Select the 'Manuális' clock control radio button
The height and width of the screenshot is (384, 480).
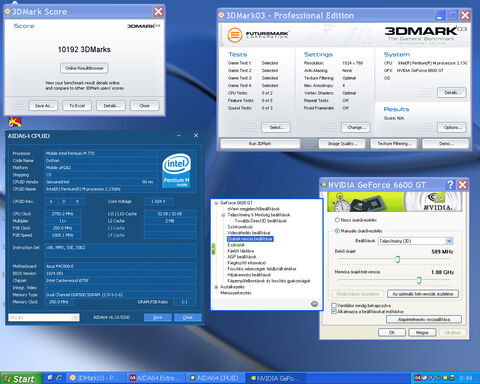click(337, 231)
